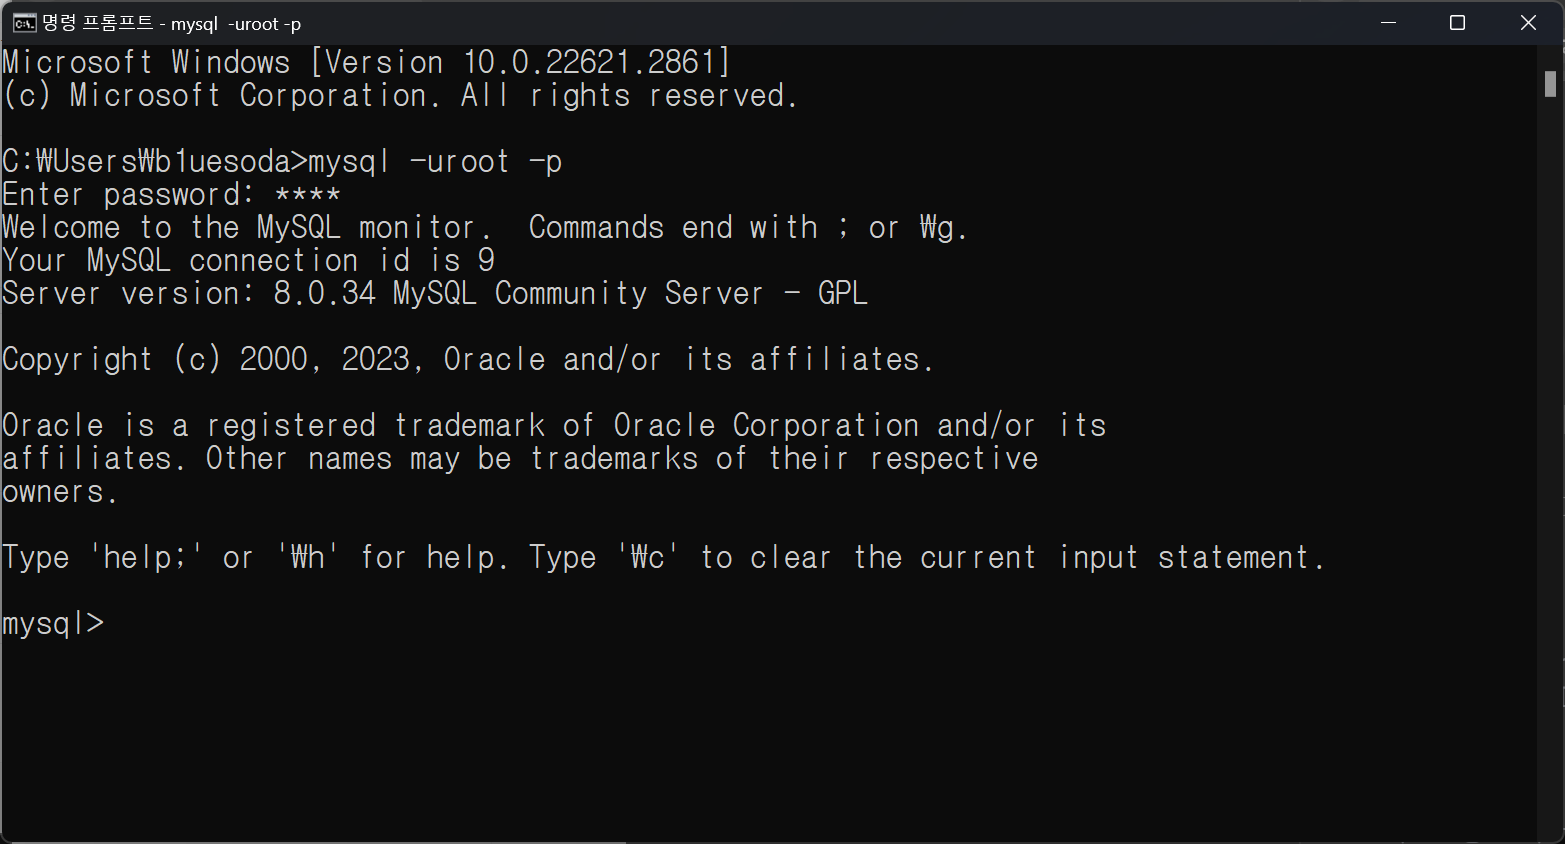1565x844 pixels.
Task: Click the 'Server version: 8.0.34' line
Action: [x=435, y=293]
